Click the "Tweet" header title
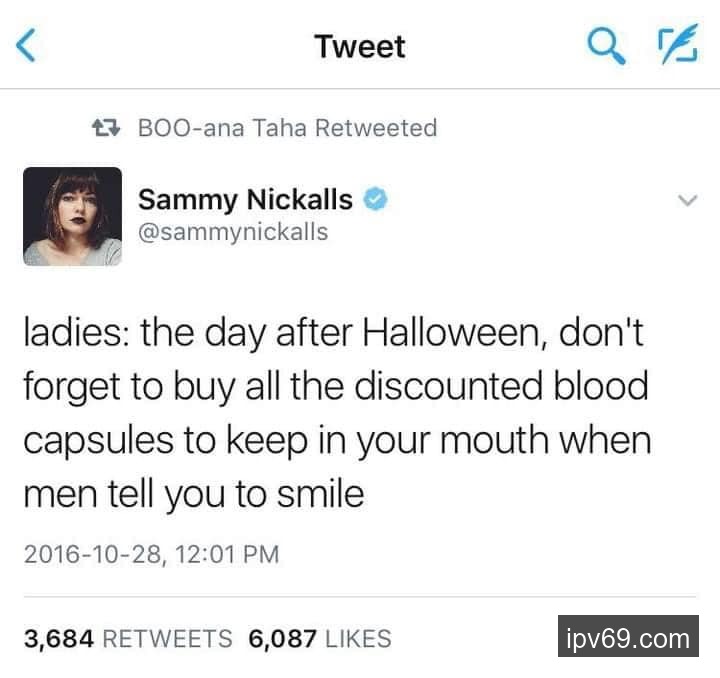Screen dimensions: 720x678 click(x=359, y=46)
